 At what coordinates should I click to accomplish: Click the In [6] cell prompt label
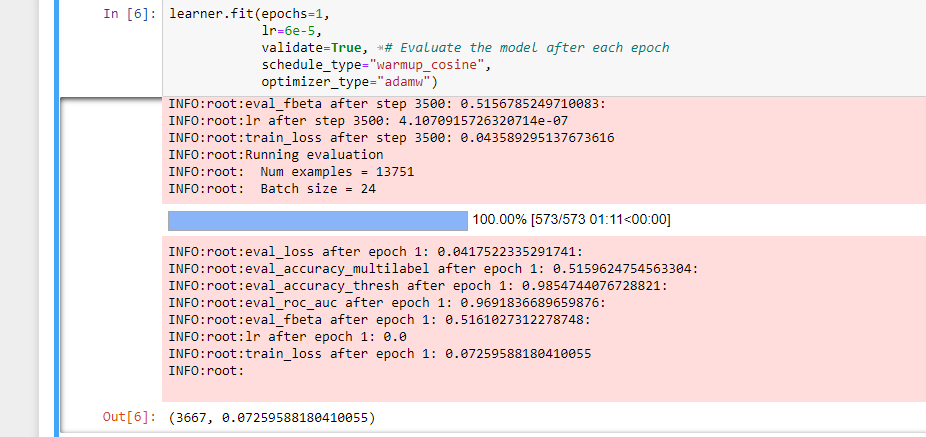[130, 14]
